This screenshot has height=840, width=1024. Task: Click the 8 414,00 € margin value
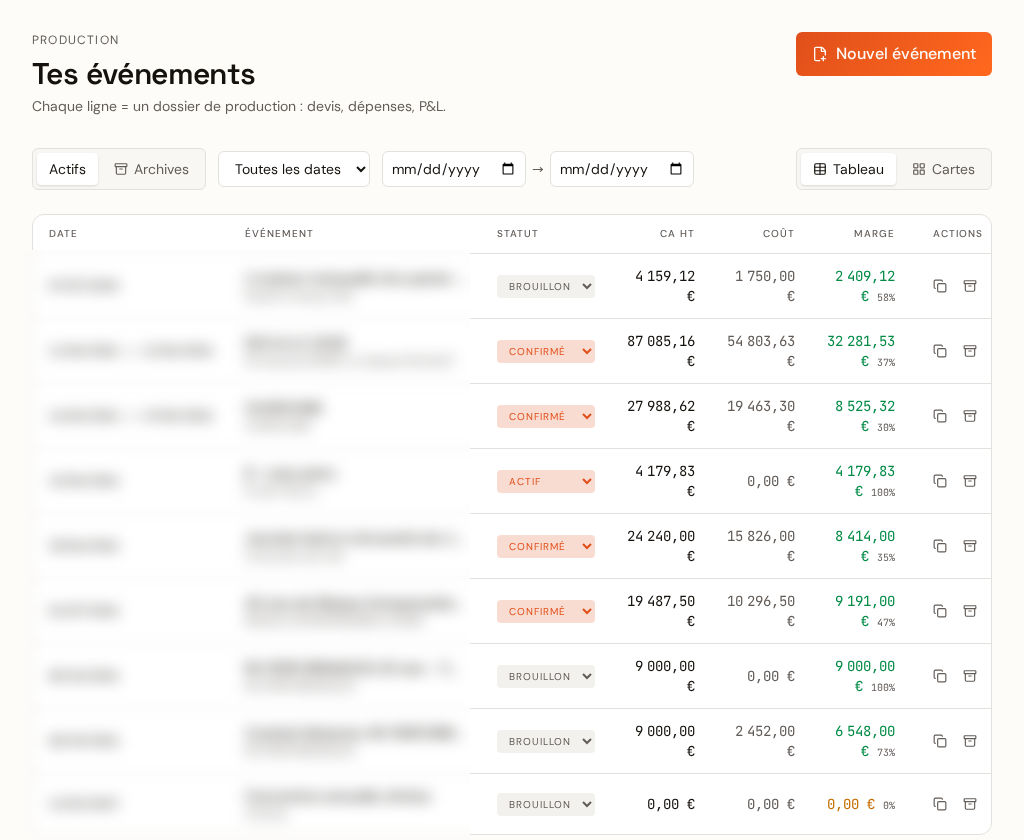[865, 546]
